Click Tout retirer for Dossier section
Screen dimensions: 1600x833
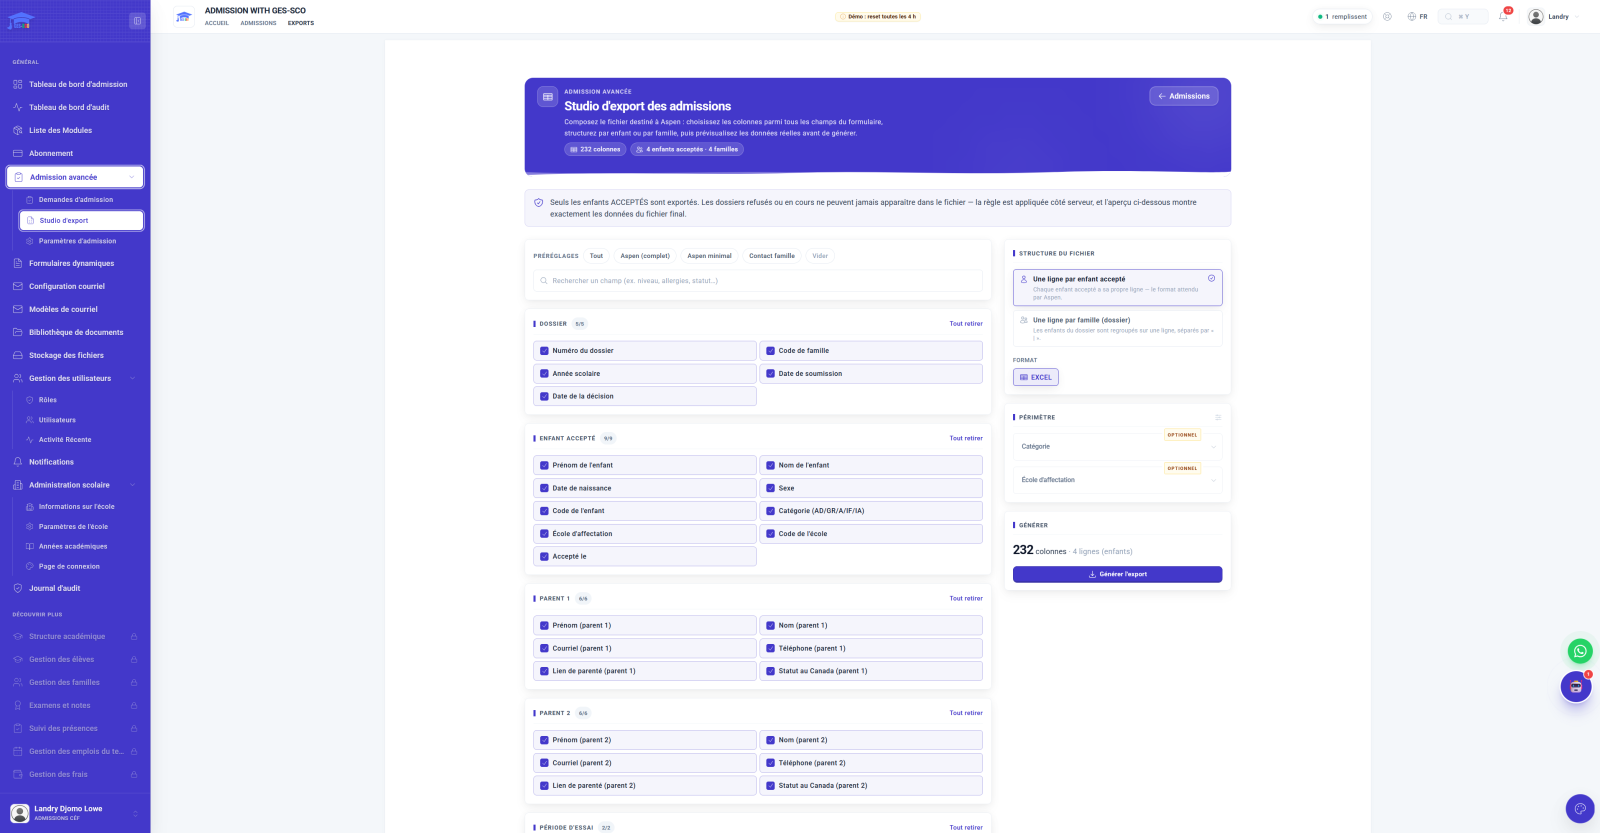[x=966, y=324]
